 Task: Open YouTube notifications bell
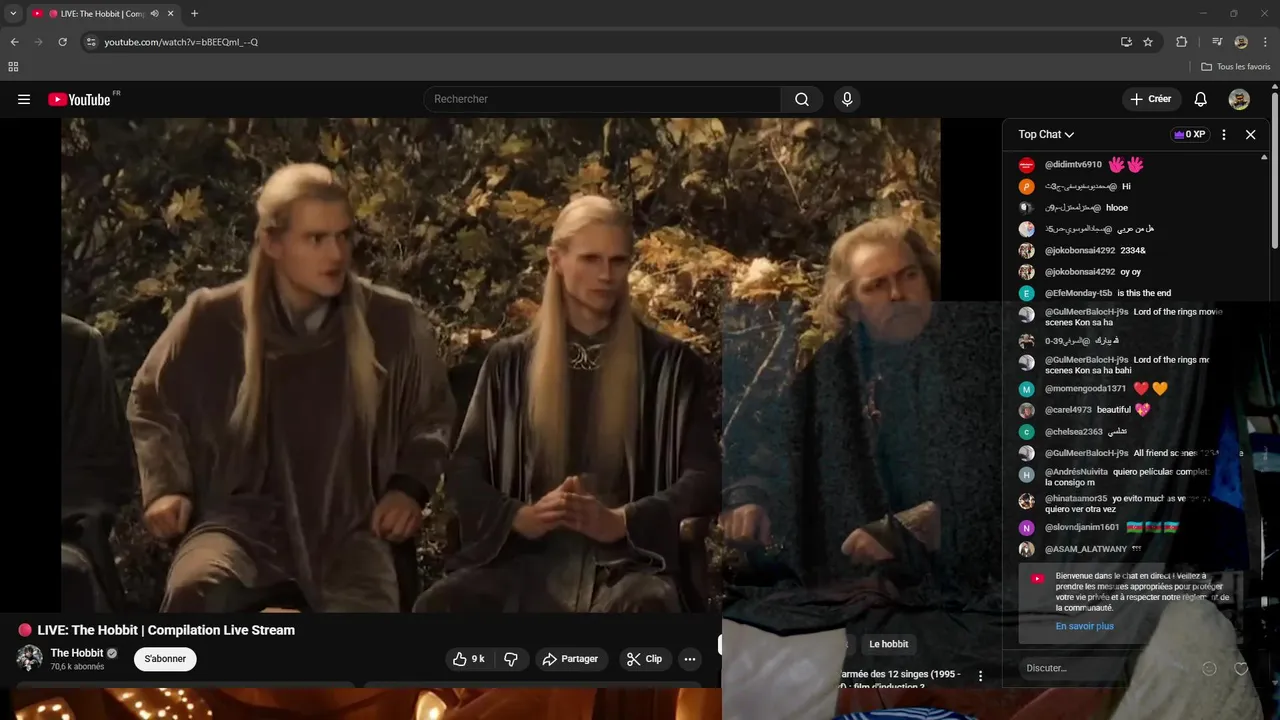pyautogui.click(x=1201, y=99)
